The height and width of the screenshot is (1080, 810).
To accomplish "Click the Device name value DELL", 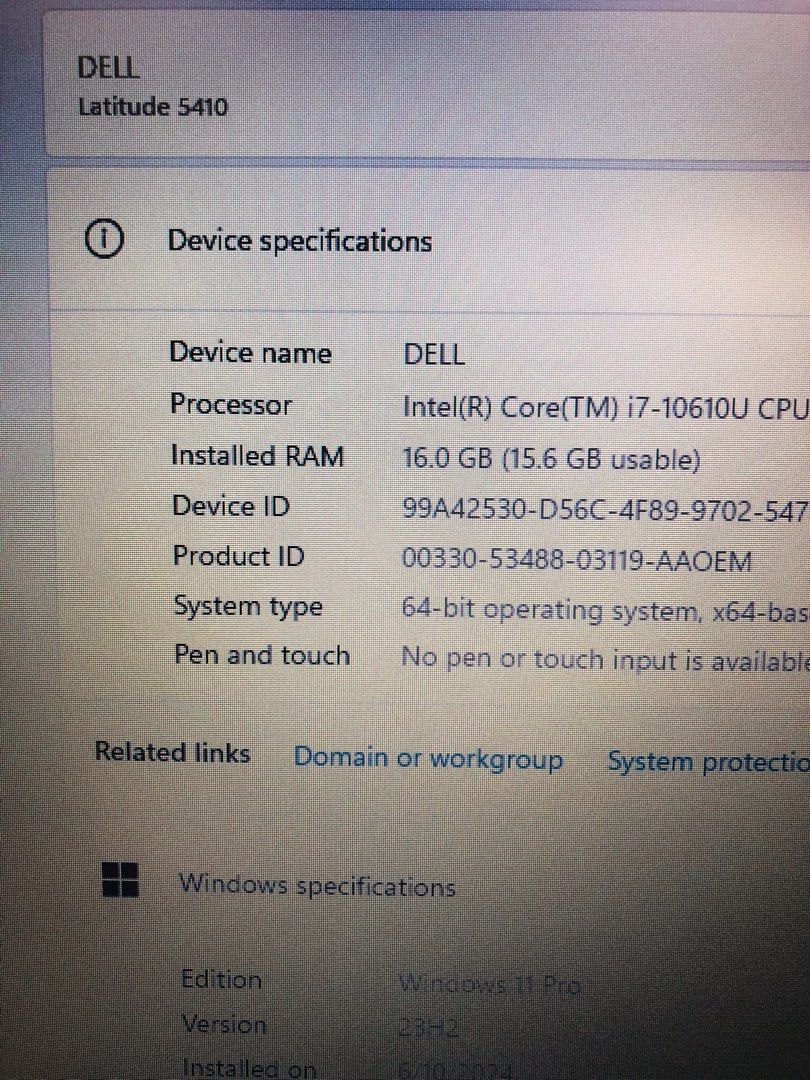I will (x=433, y=355).
